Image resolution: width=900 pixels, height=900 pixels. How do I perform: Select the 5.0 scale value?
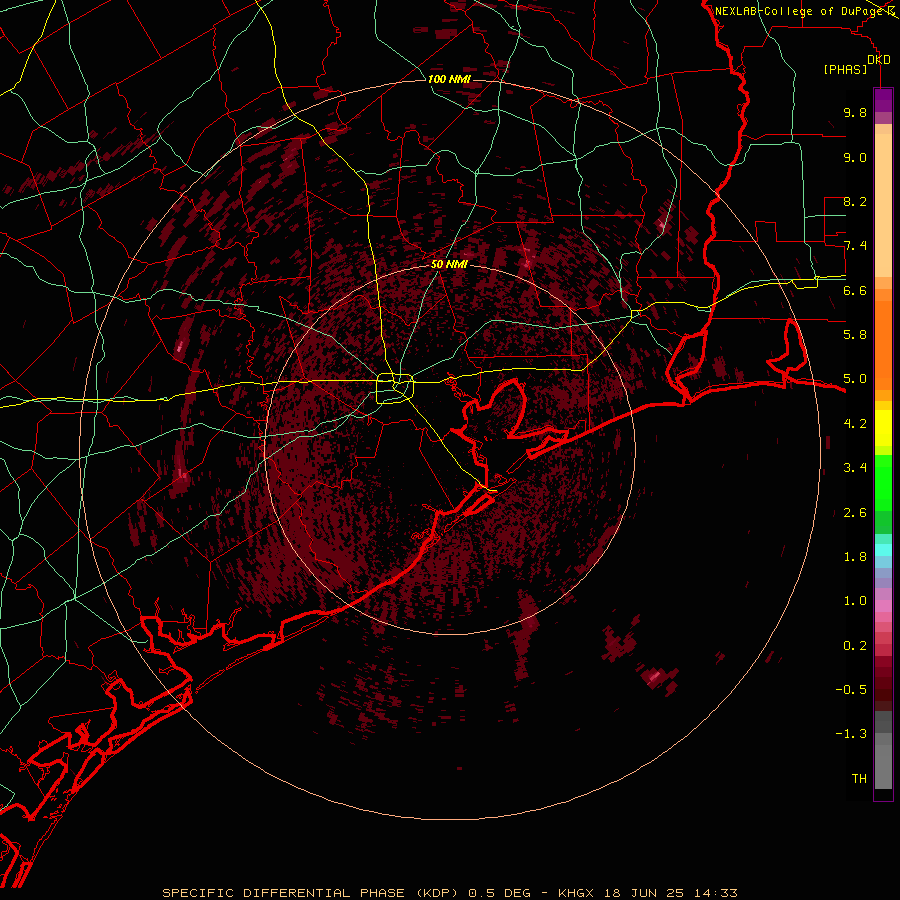point(855,379)
